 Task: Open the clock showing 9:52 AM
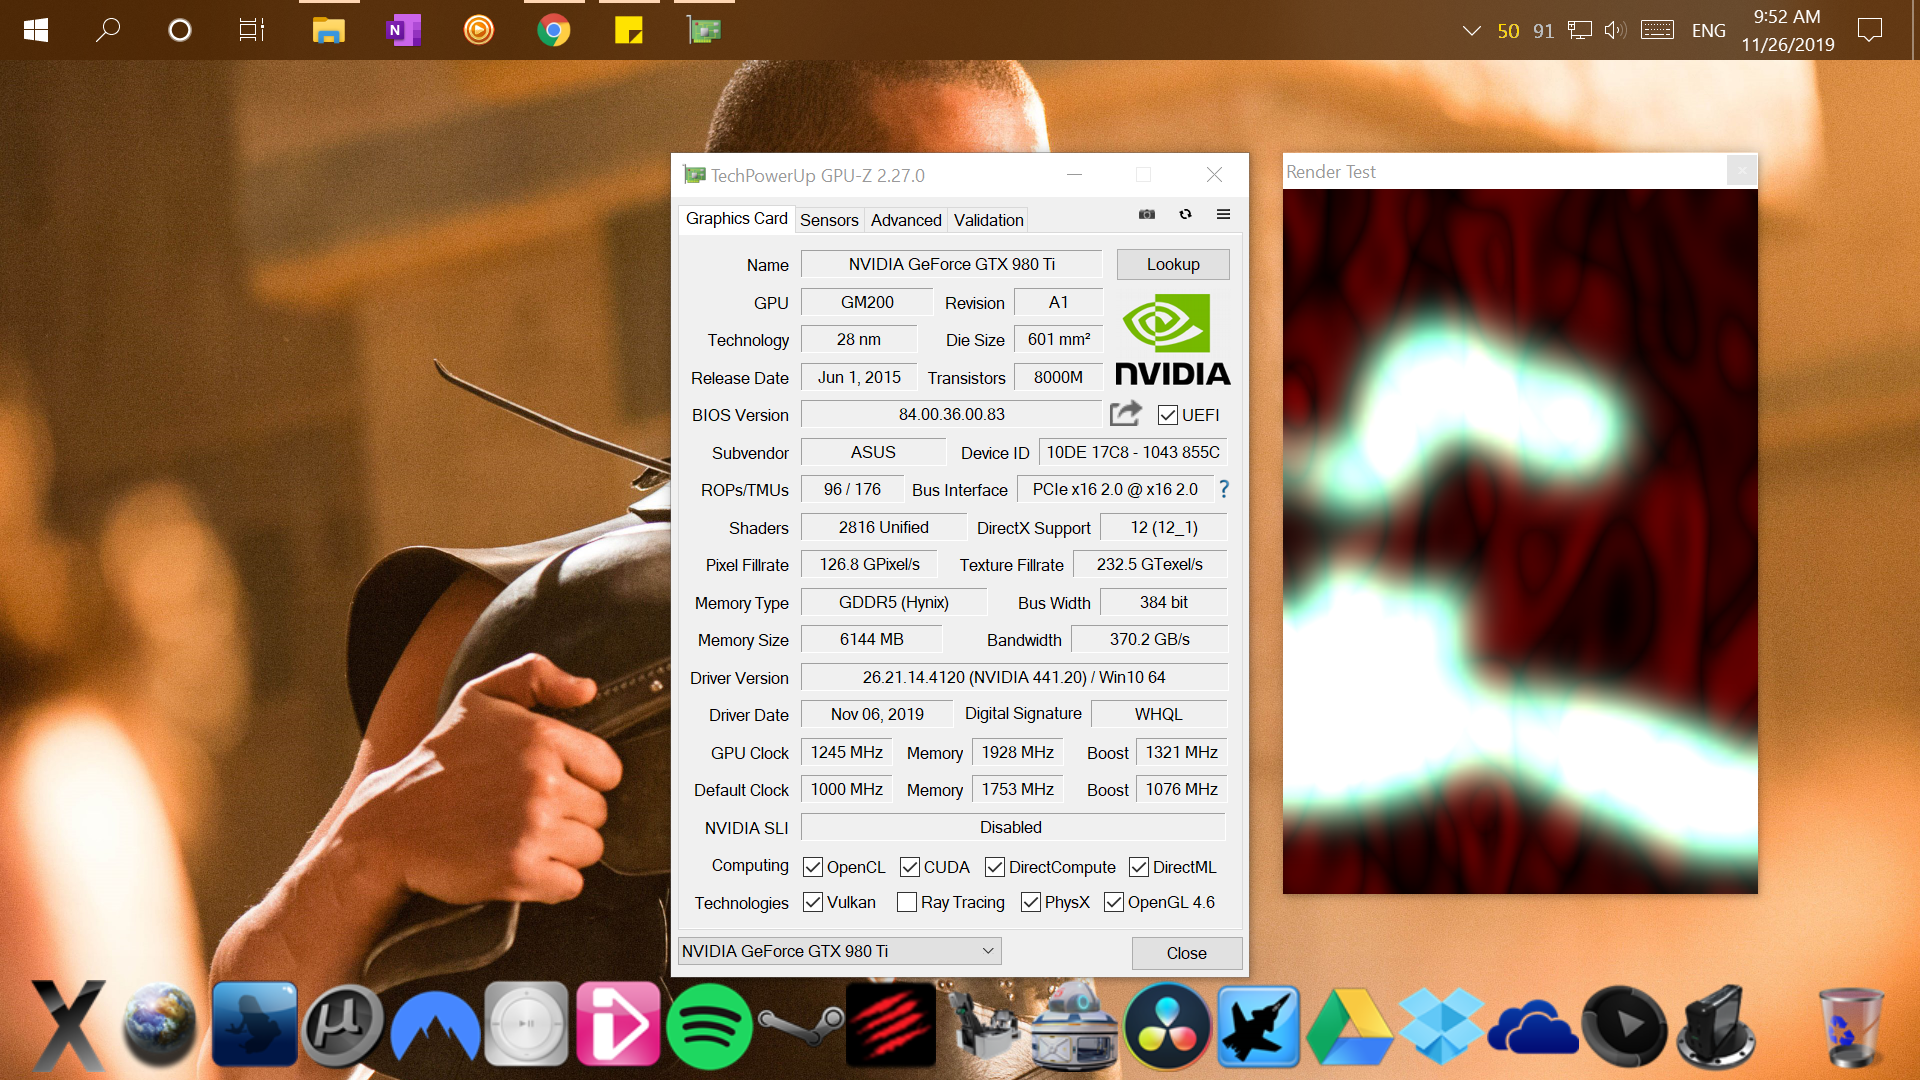pos(1787,30)
